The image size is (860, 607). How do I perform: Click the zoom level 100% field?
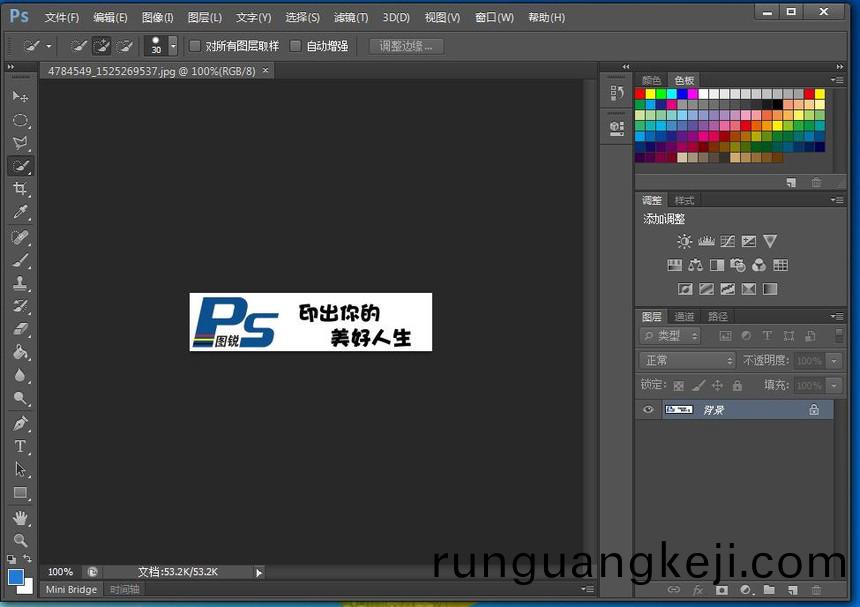60,572
